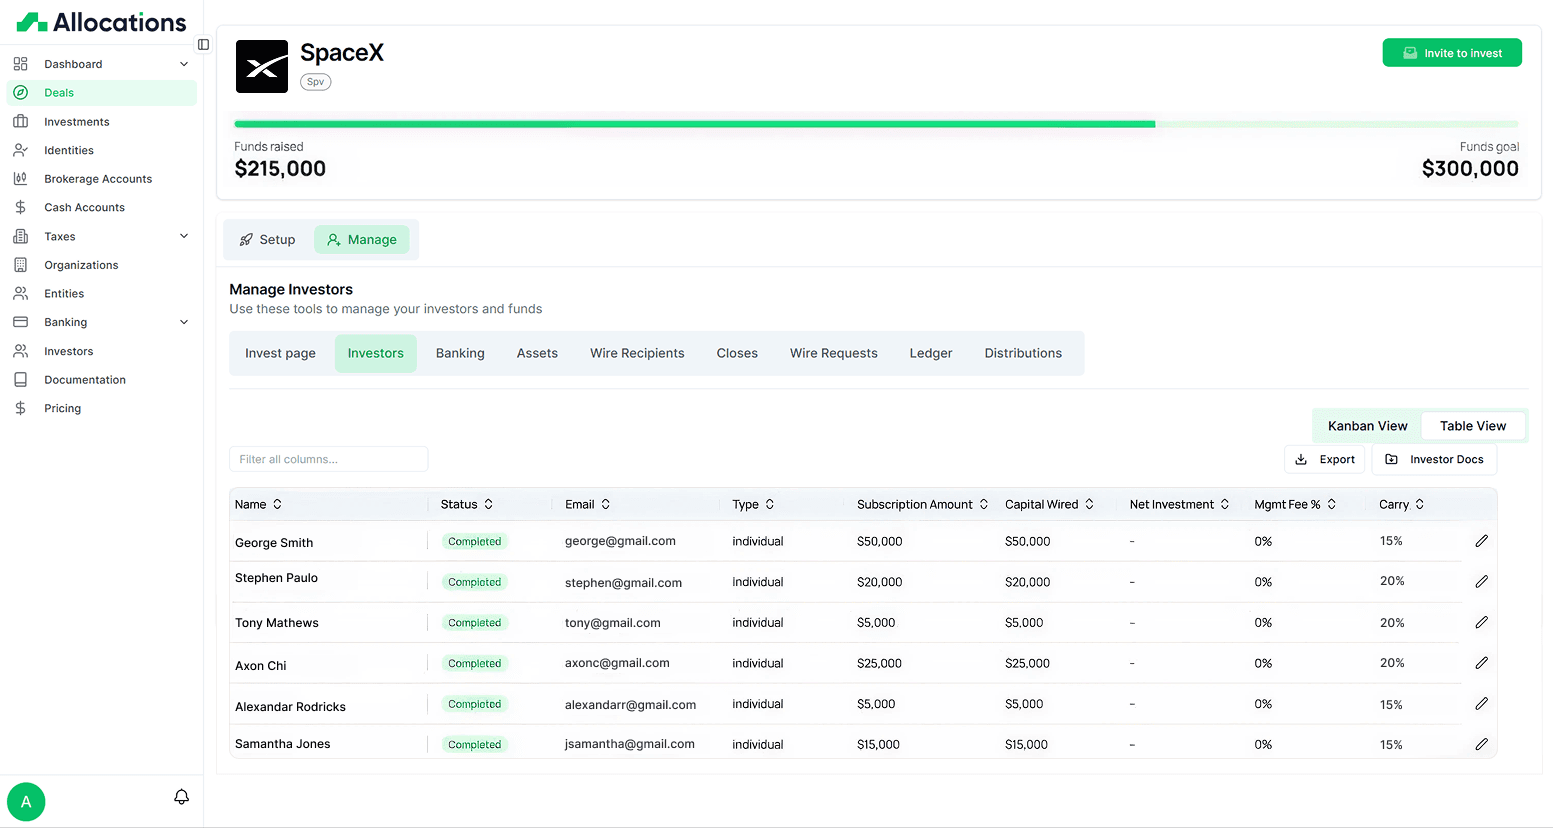Open the Documentation sidebar icon
This screenshot has height=828, width=1553.
(20, 379)
